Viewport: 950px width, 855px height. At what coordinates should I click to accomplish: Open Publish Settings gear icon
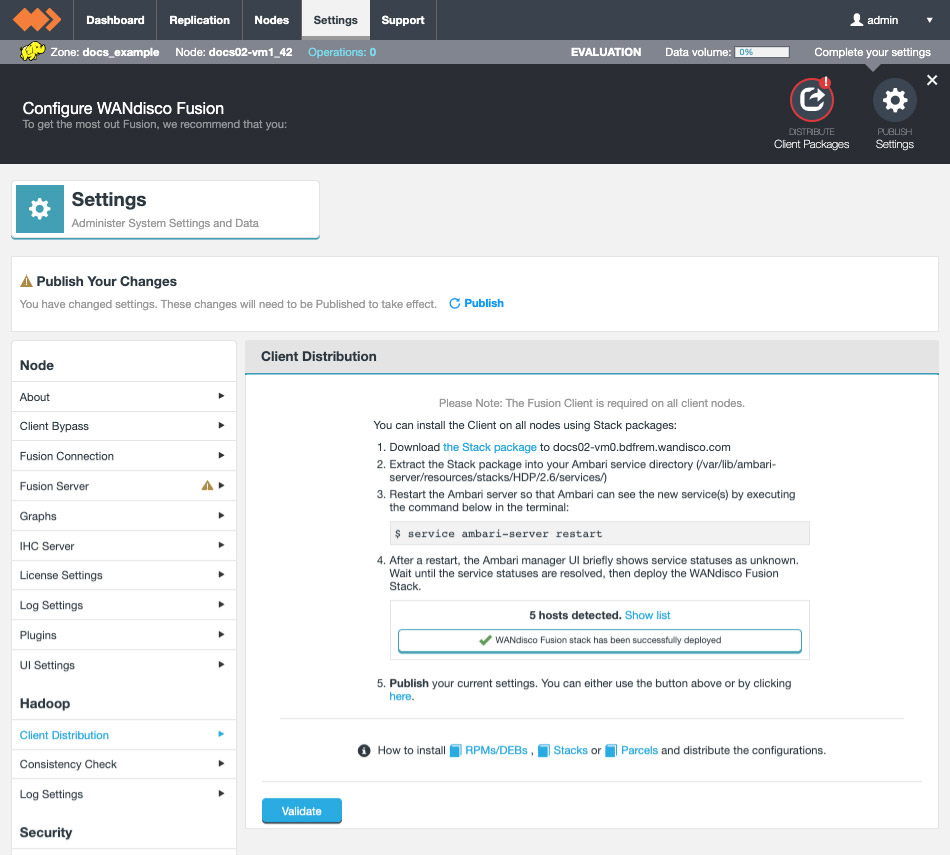[894, 100]
